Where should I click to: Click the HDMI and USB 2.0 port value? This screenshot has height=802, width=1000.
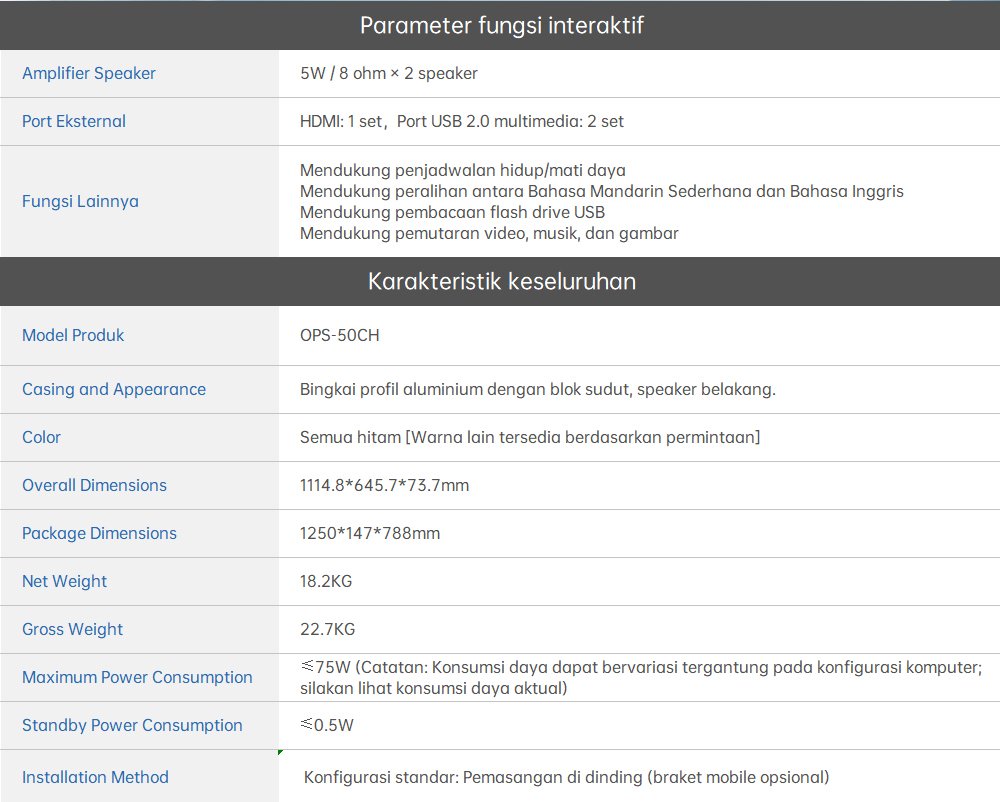pyautogui.click(x=461, y=121)
